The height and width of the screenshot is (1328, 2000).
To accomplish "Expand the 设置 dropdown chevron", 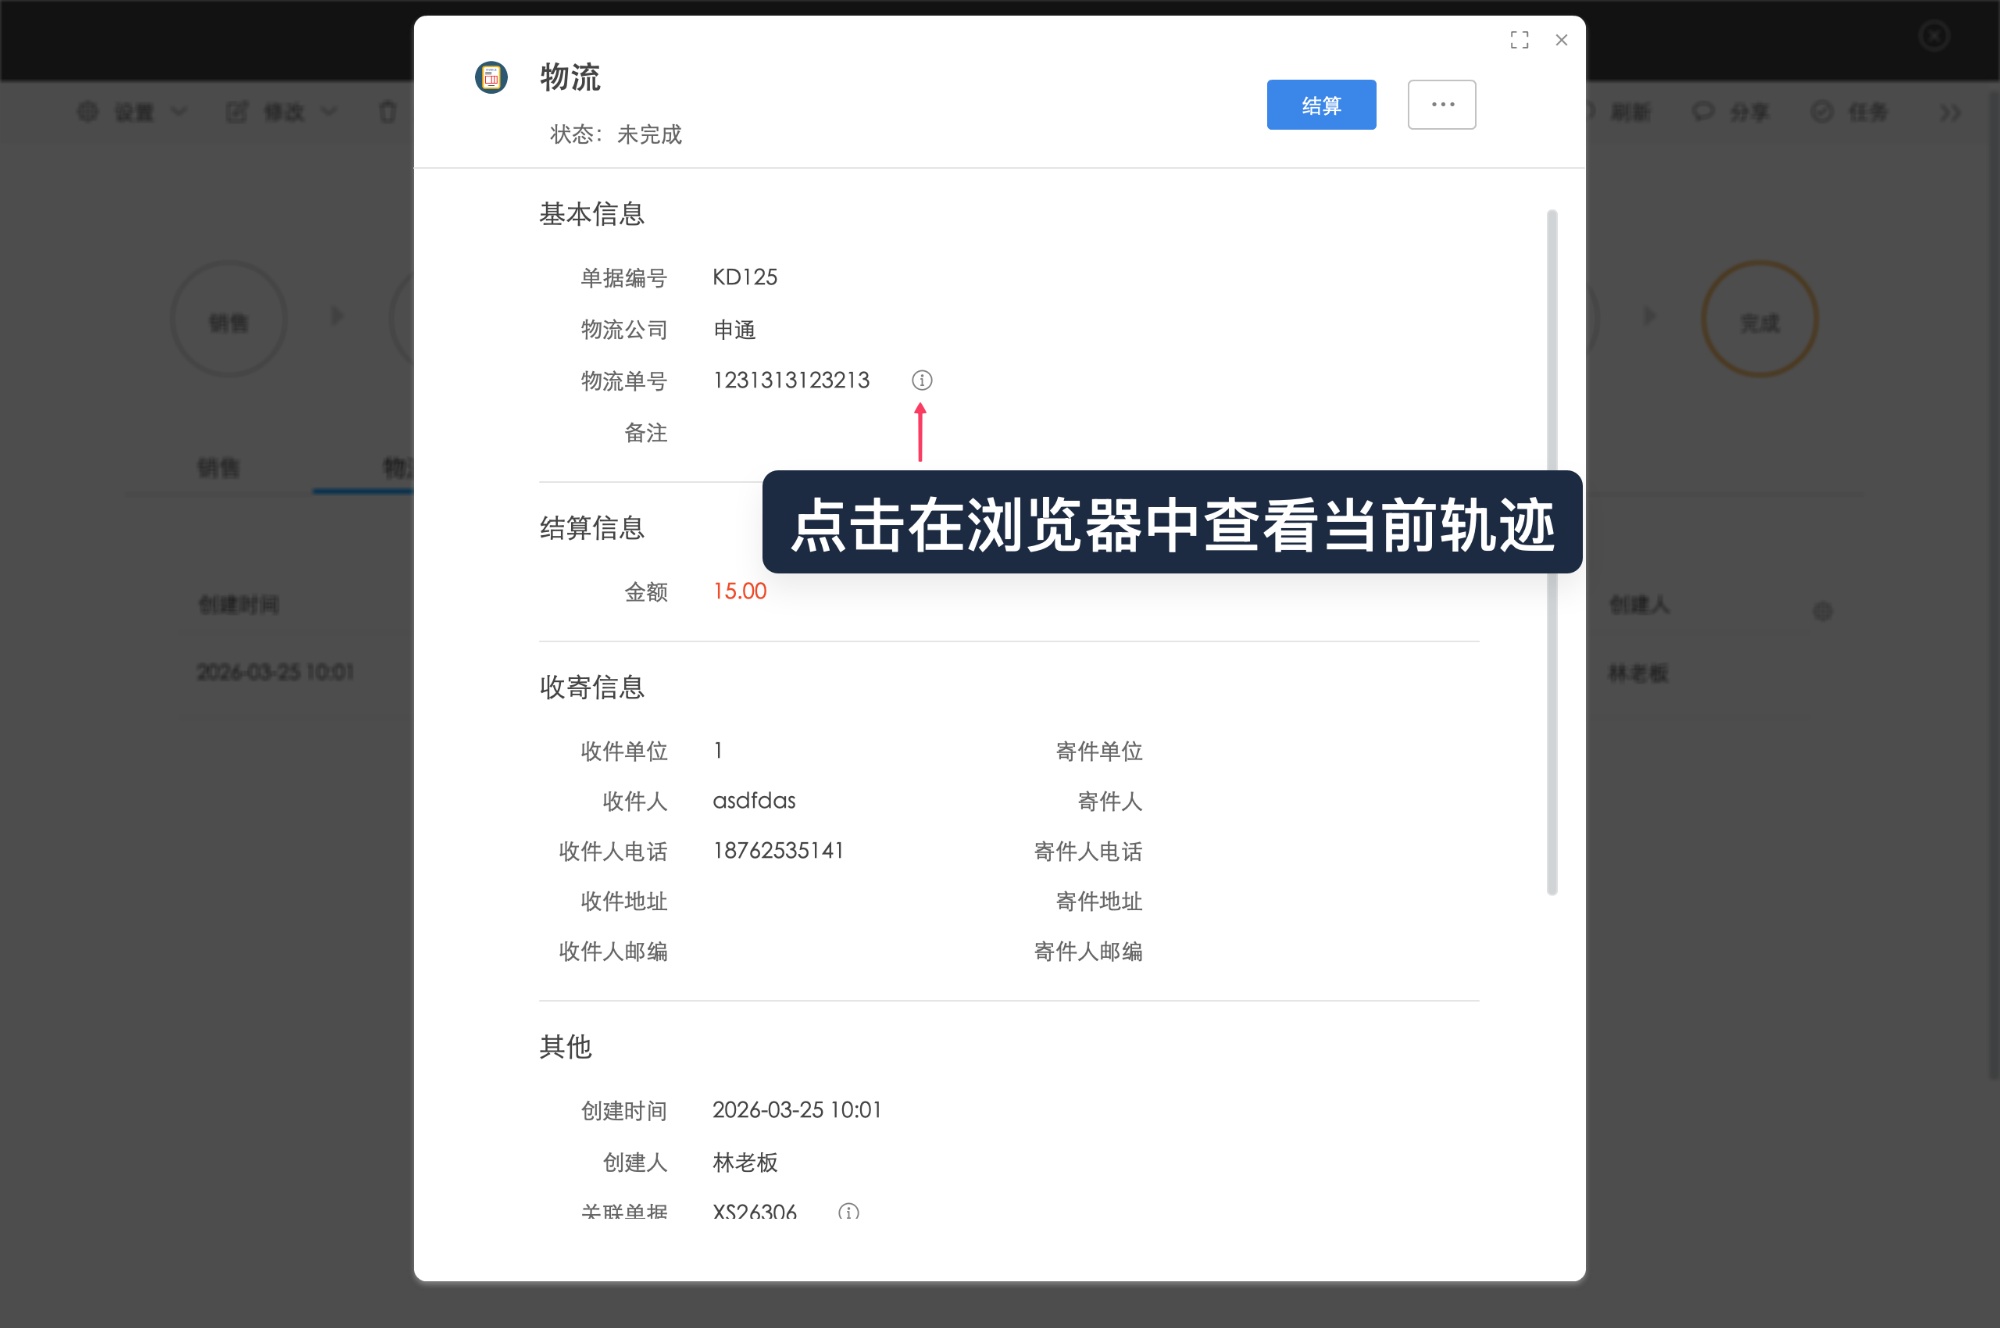I will pos(178,112).
